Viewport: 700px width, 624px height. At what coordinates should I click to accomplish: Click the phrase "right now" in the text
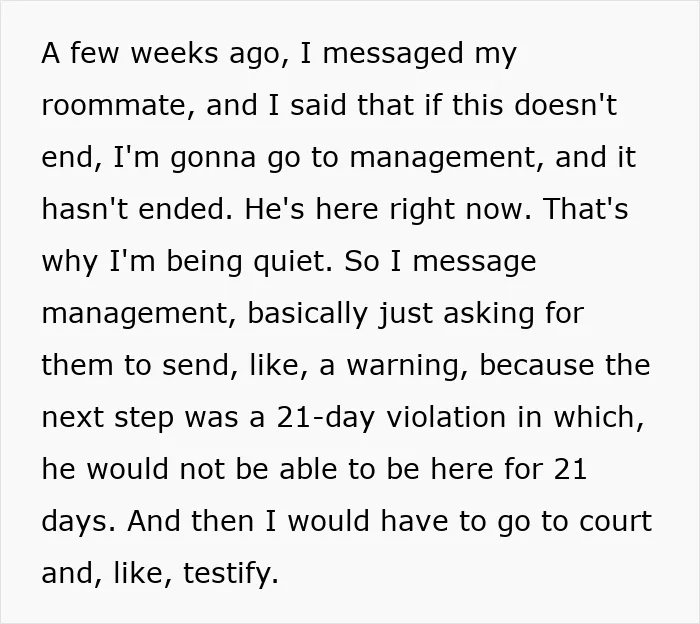456,210
